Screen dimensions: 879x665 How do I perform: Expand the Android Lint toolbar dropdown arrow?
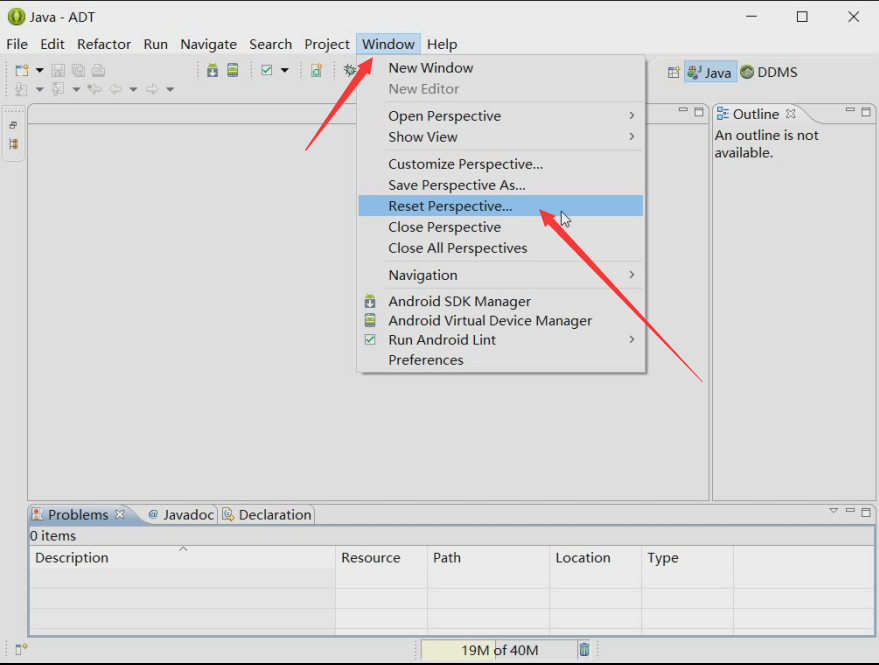(285, 71)
